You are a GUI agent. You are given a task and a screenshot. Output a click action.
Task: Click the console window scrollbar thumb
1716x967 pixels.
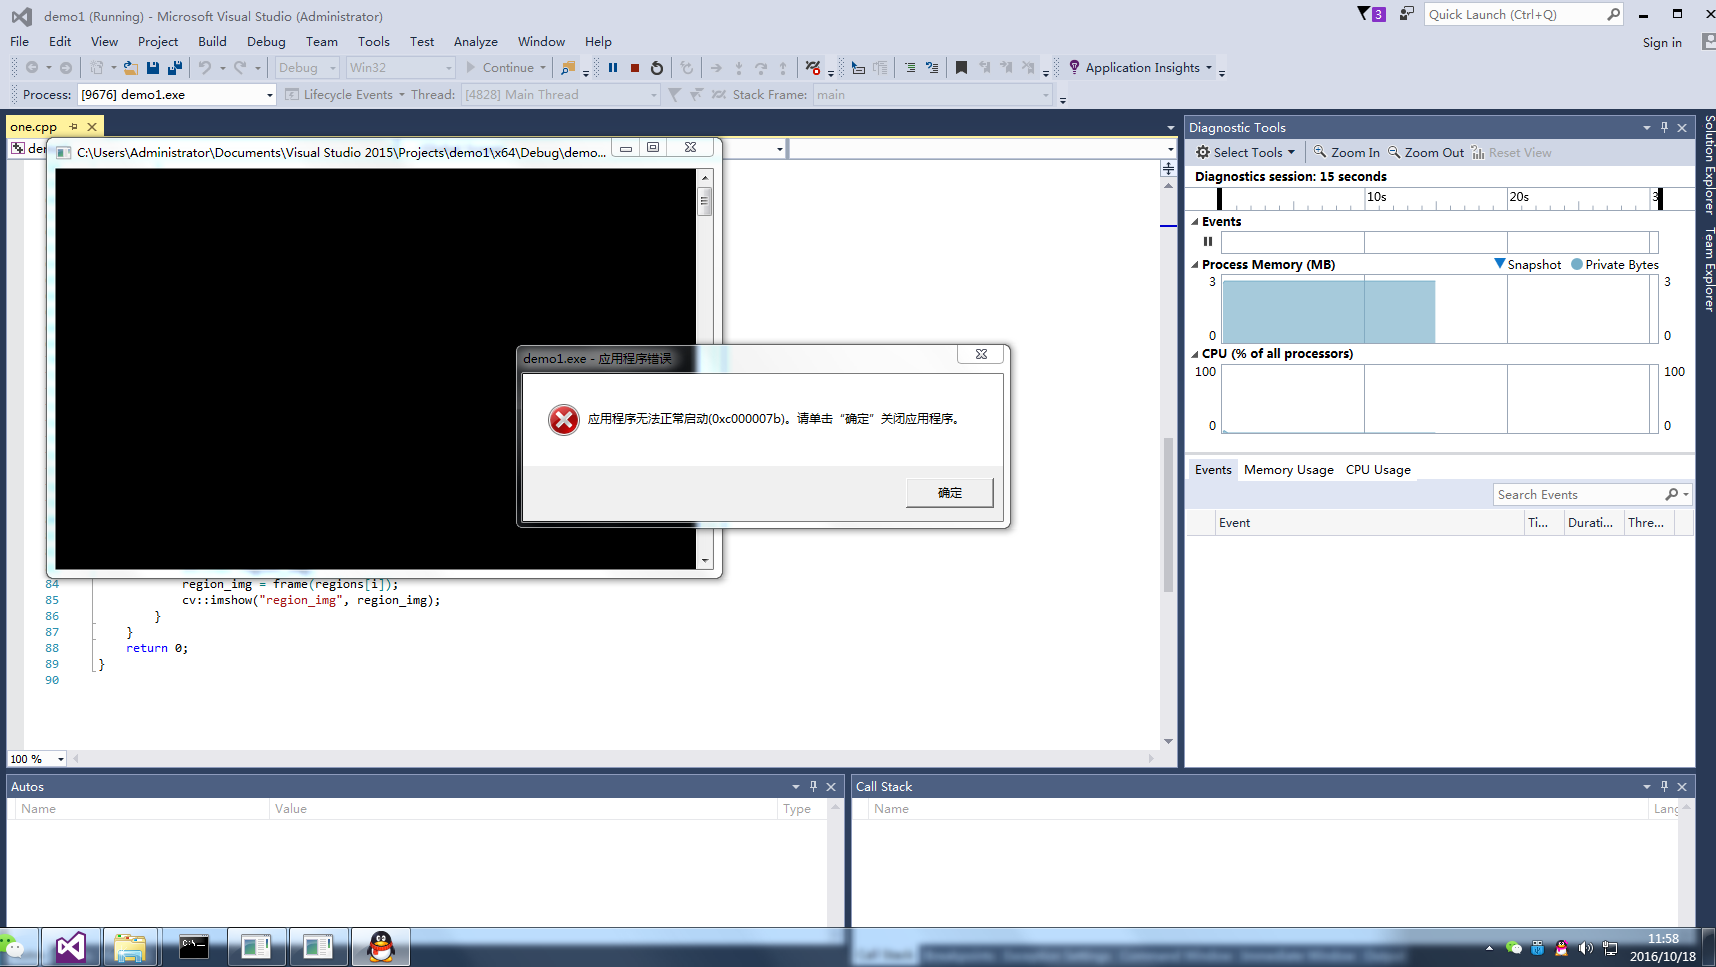coord(705,201)
